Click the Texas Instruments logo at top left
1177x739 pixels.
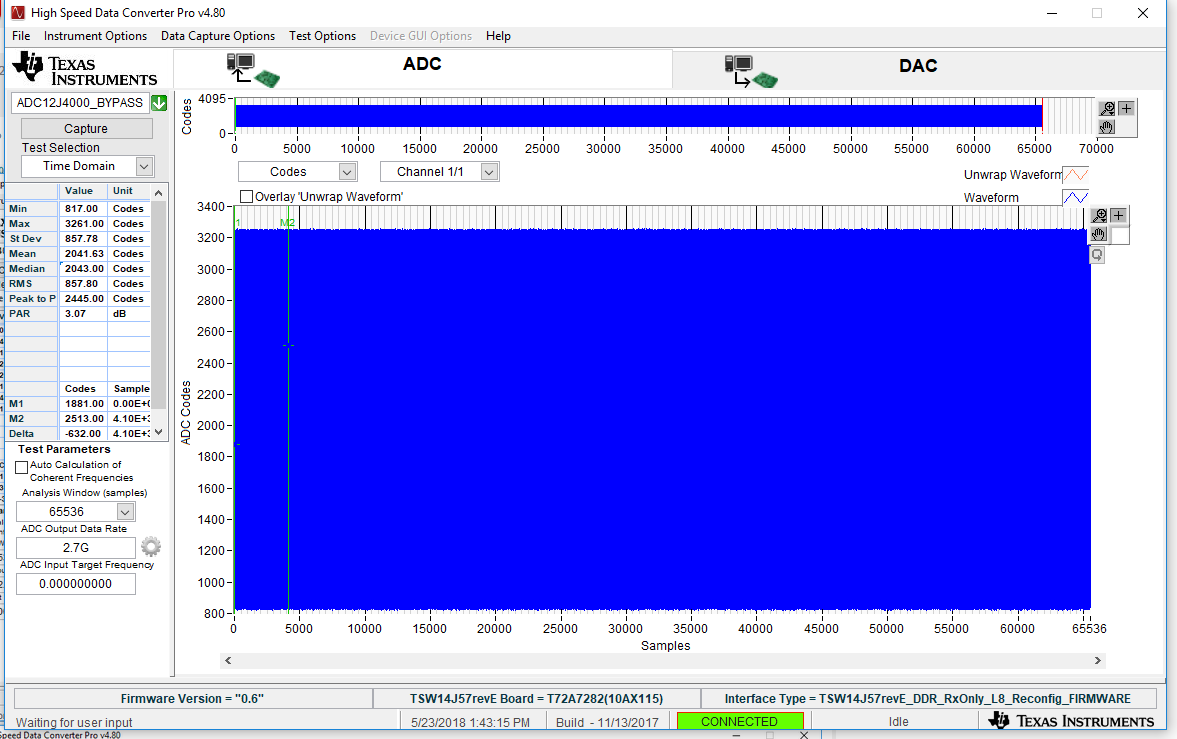tap(85, 69)
